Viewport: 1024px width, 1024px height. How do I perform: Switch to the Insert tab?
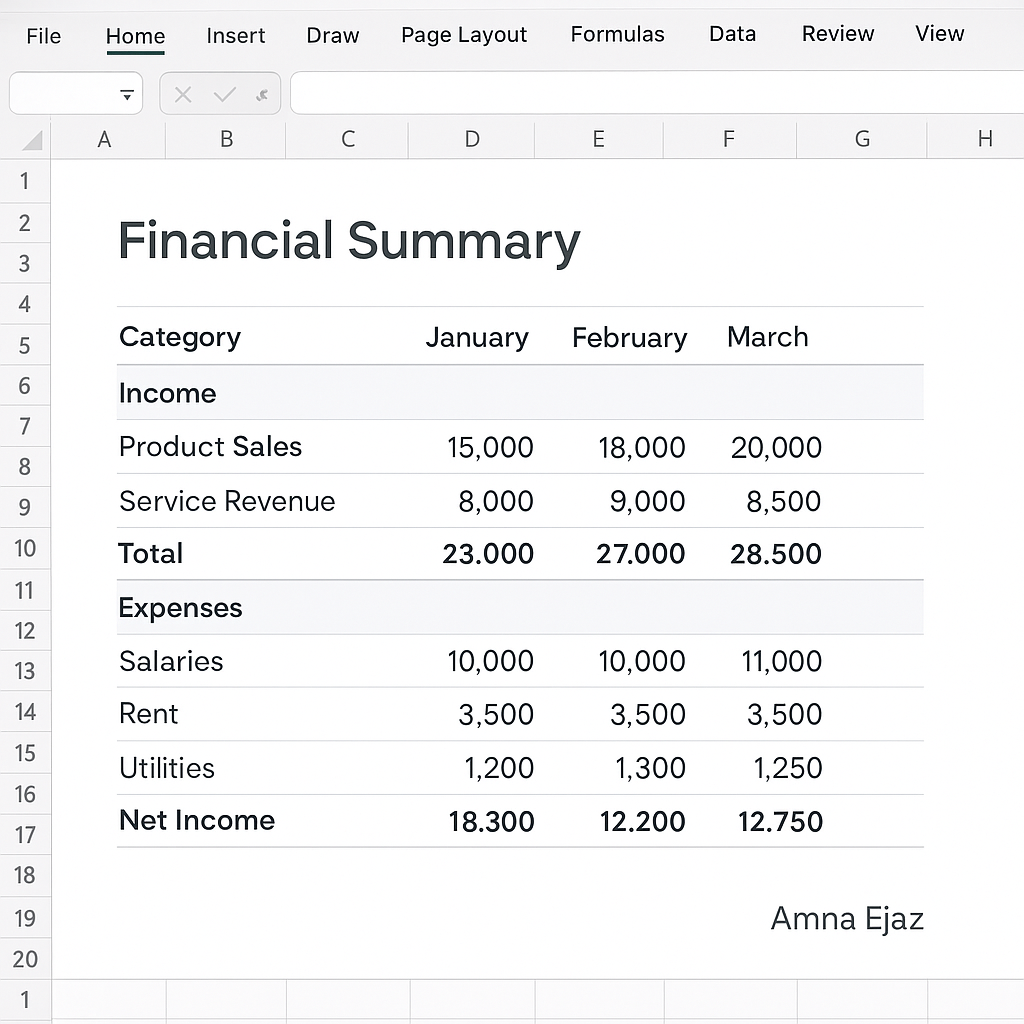[235, 36]
